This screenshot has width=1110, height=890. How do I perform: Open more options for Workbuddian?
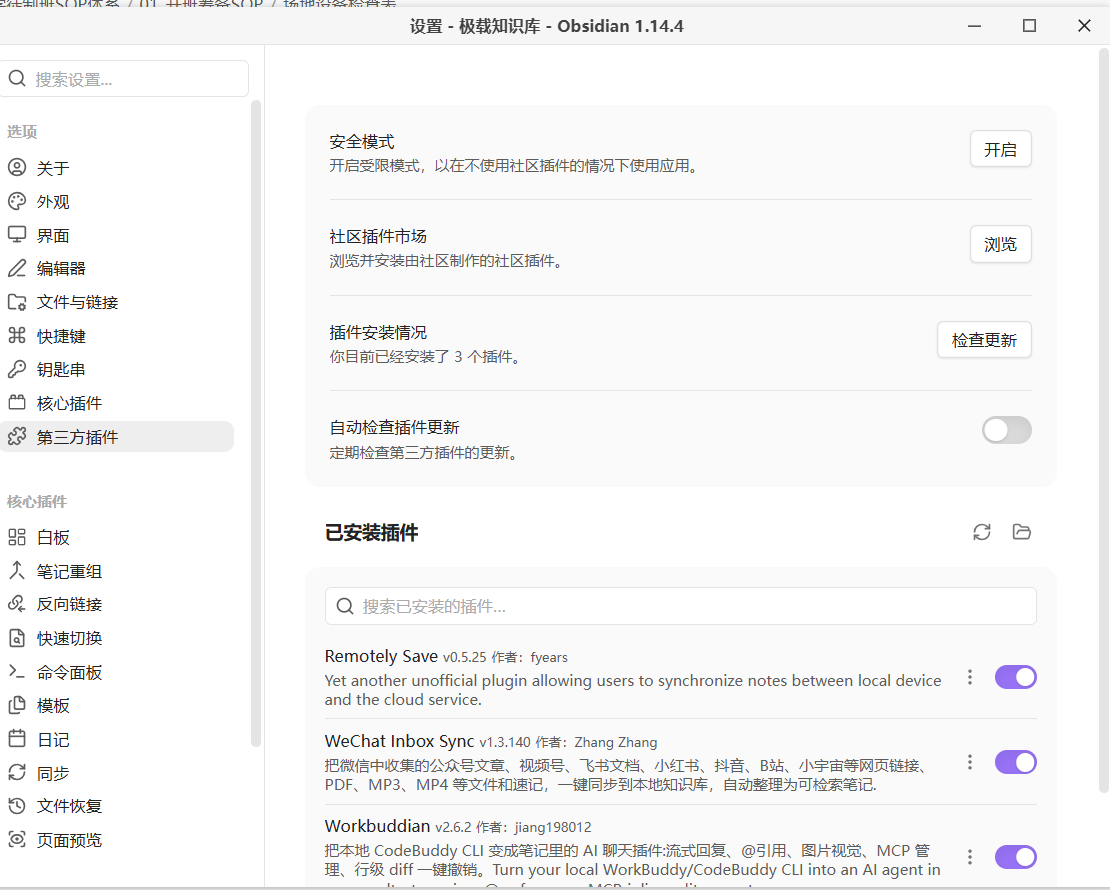click(970, 857)
